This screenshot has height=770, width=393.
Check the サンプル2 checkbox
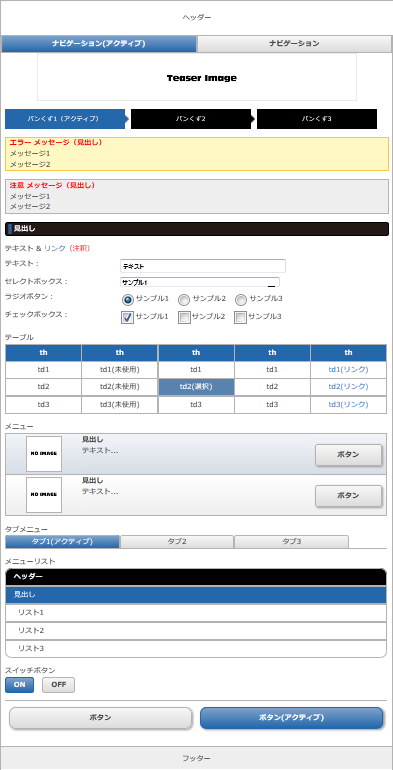click(184, 318)
